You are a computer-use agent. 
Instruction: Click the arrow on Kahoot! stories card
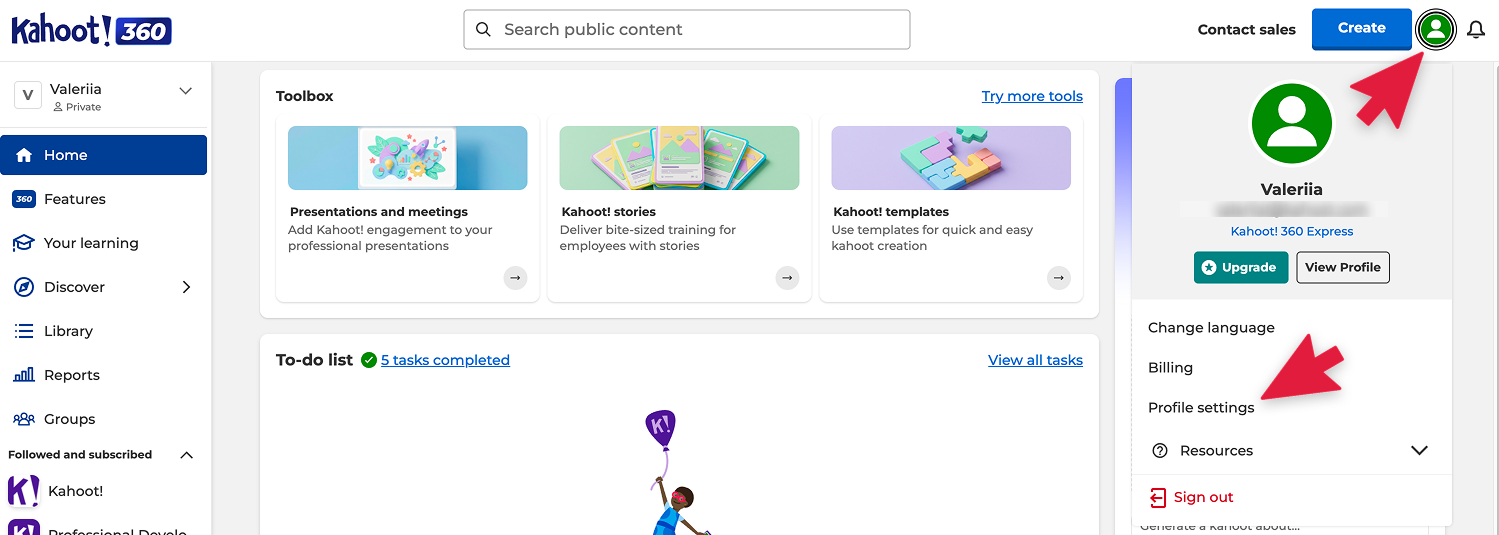[x=787, y=278]
